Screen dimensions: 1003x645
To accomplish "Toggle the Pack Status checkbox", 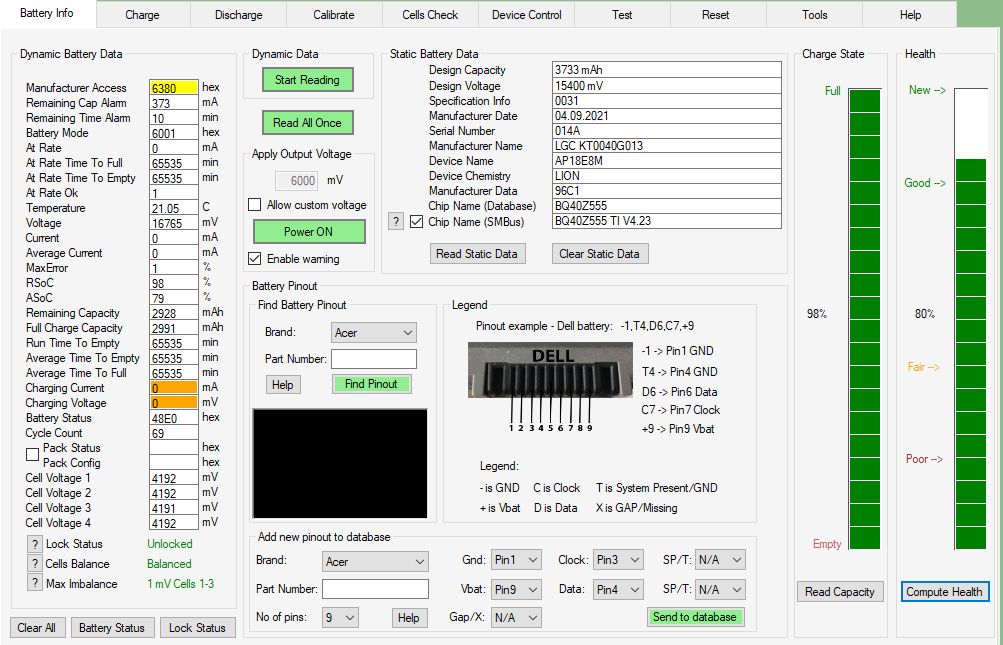I will pos(33,455).
